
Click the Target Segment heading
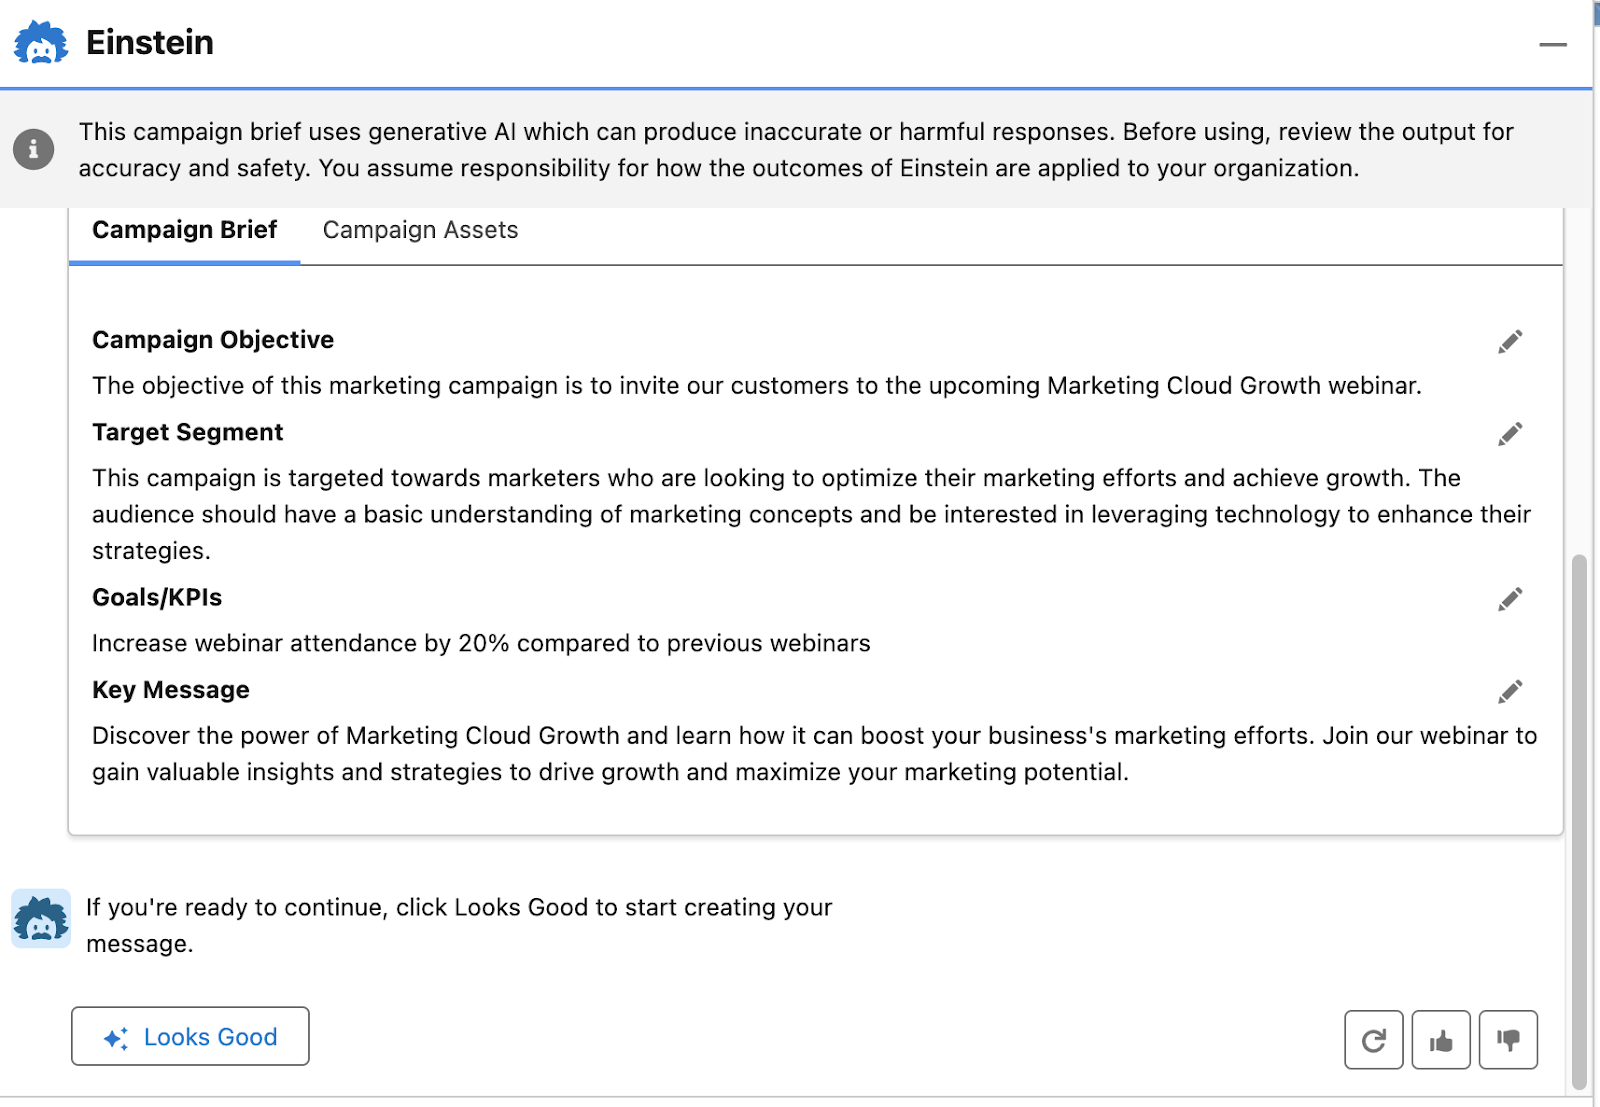[x=188, y=432]
